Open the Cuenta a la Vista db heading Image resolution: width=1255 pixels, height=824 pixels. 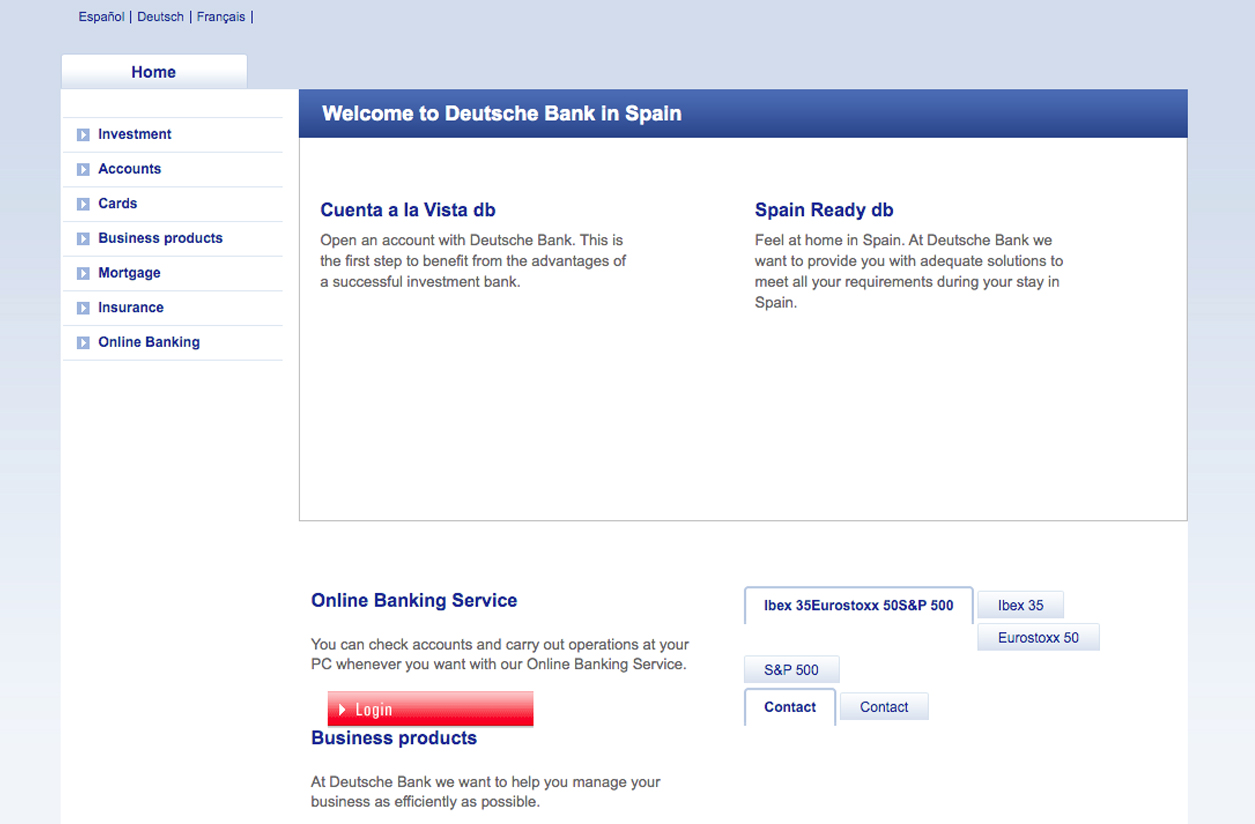408,210
